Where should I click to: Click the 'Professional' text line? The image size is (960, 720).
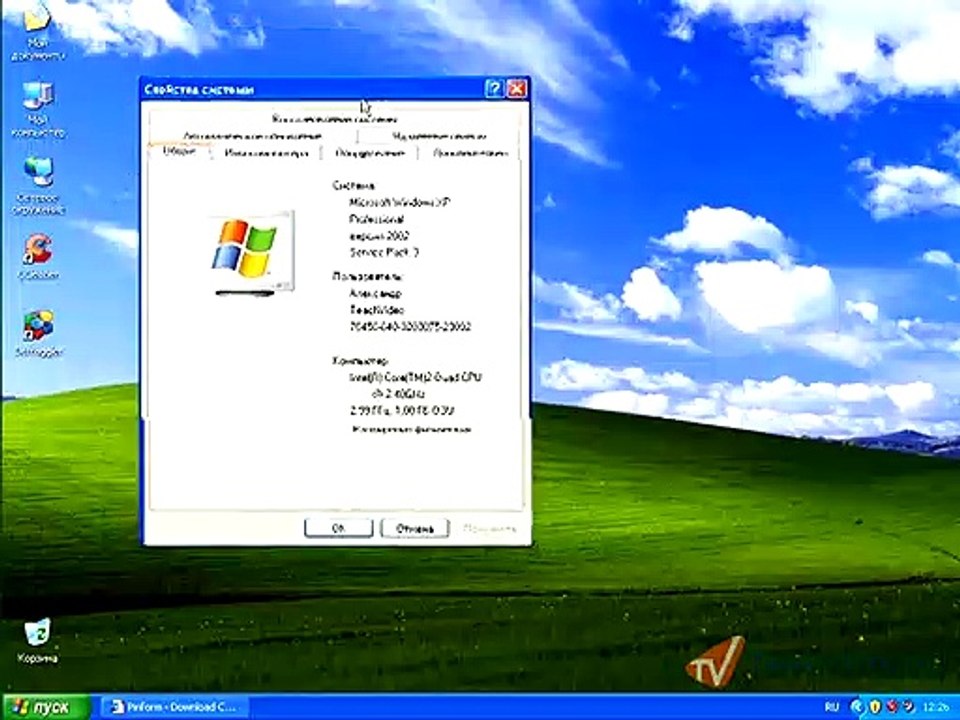376,219
